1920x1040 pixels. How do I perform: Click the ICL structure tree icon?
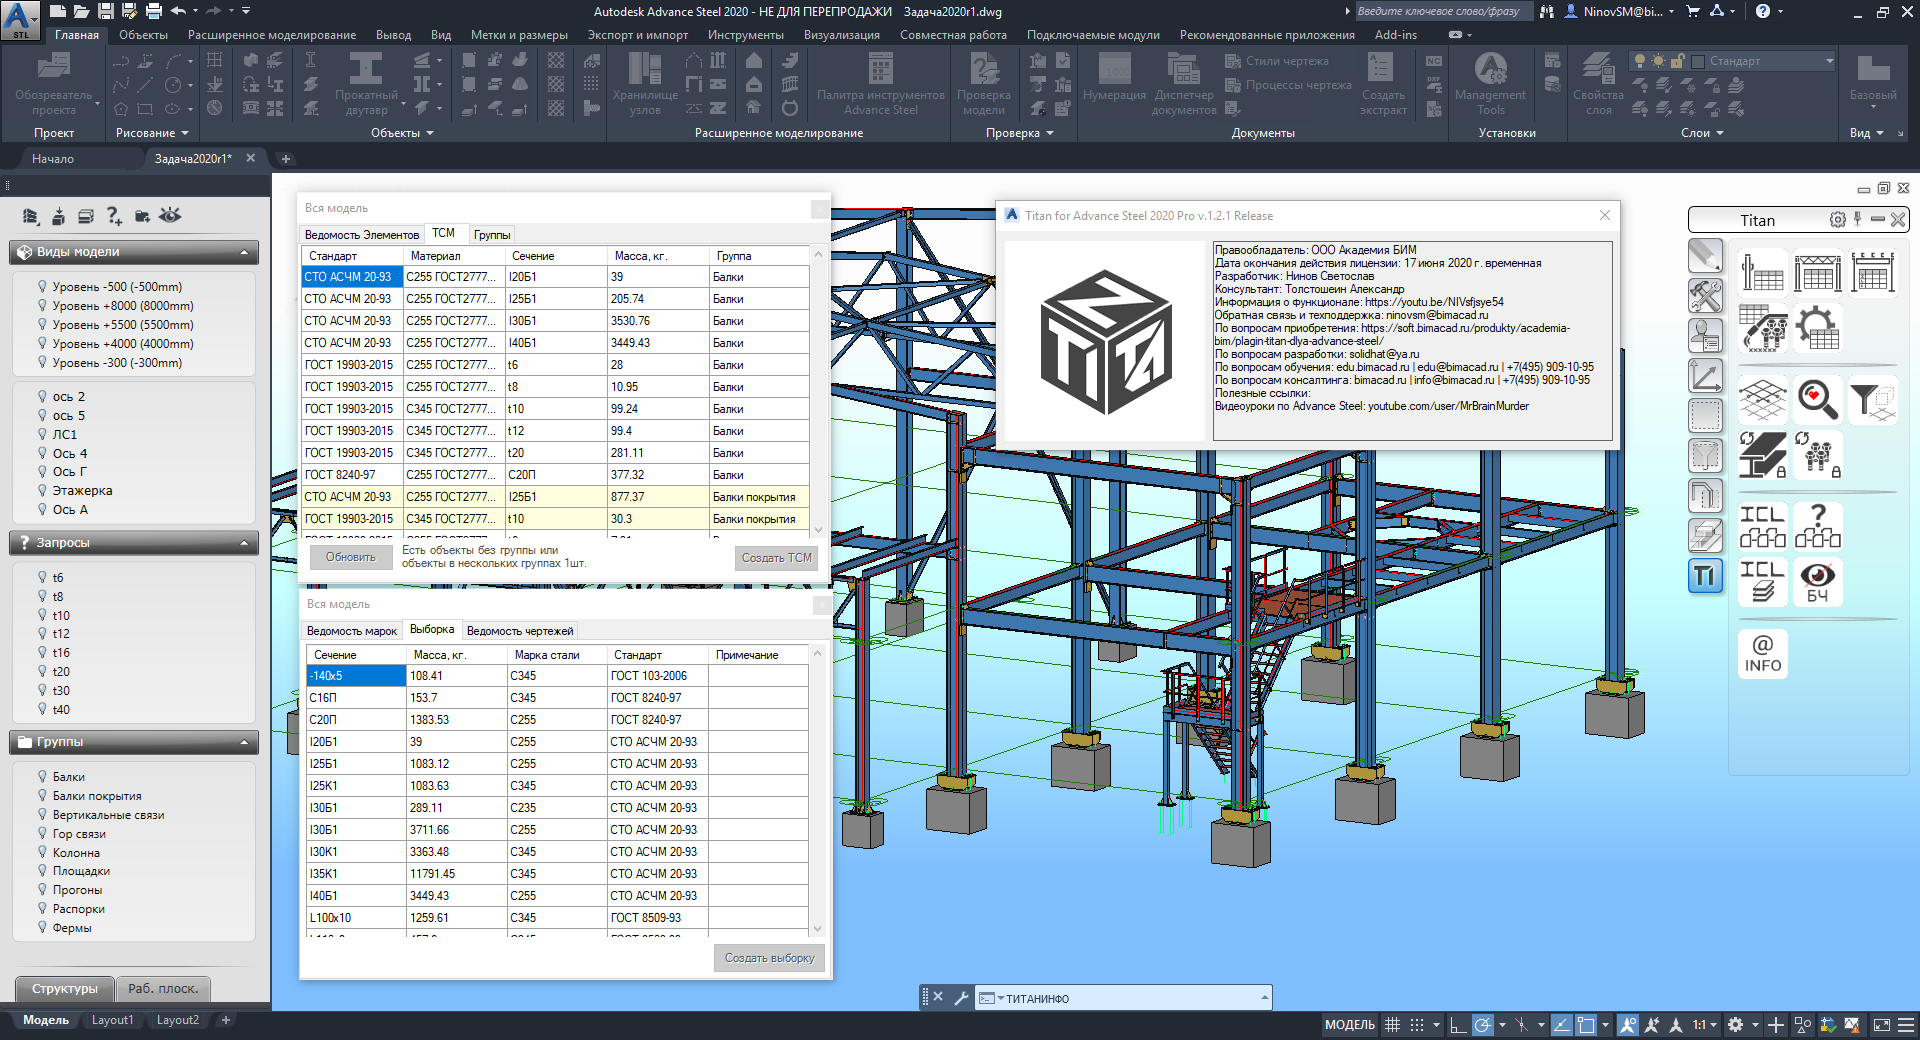(1762, 527)
